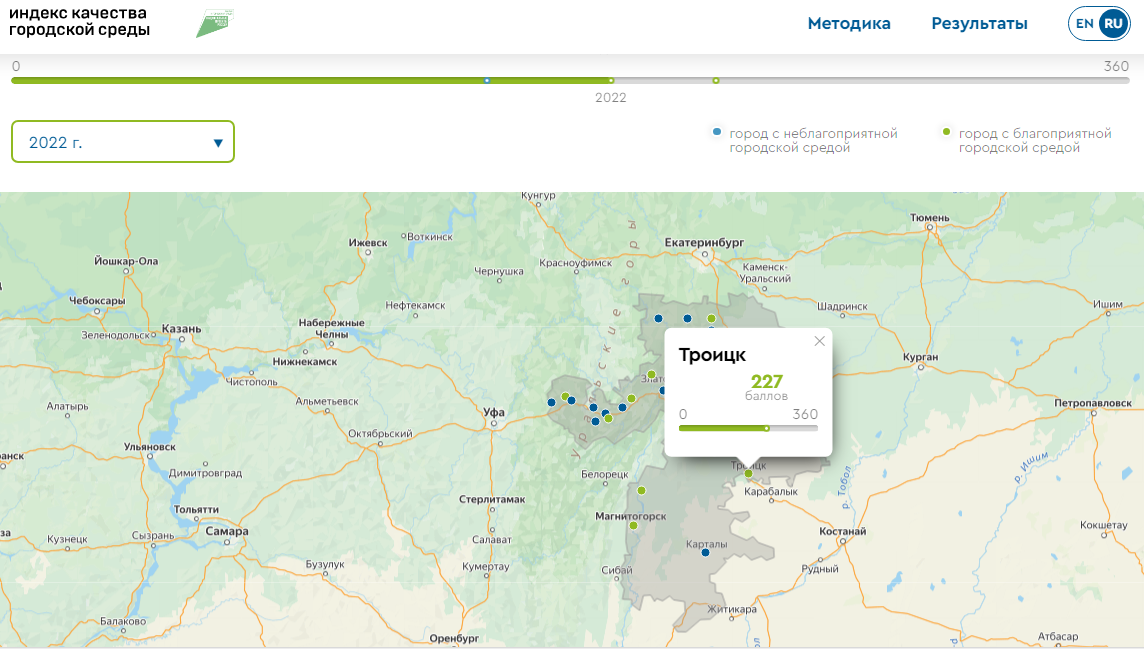Click the dropdown arrow in year selector
Screen dimensions: 1144x649
pyautogui.click(x=218, y=143)
